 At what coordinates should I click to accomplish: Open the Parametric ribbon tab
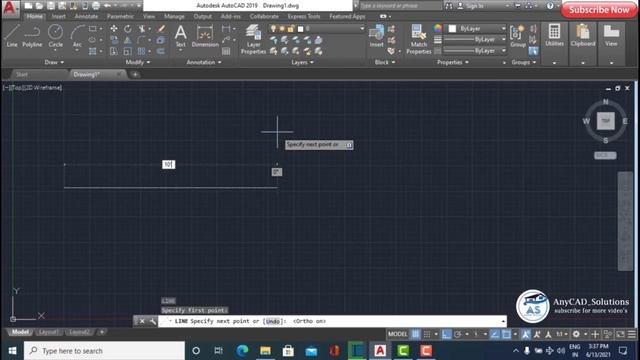pyautogui.click(x=120, y=16)
